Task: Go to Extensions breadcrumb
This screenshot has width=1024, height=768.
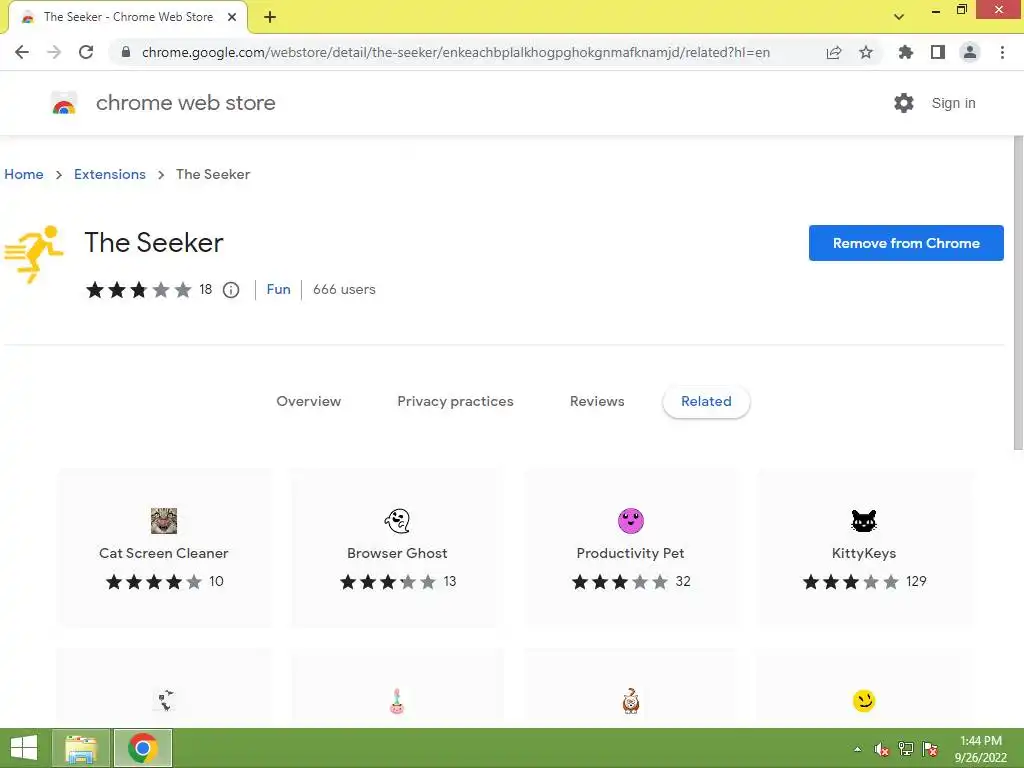Action: coord(110,174)
